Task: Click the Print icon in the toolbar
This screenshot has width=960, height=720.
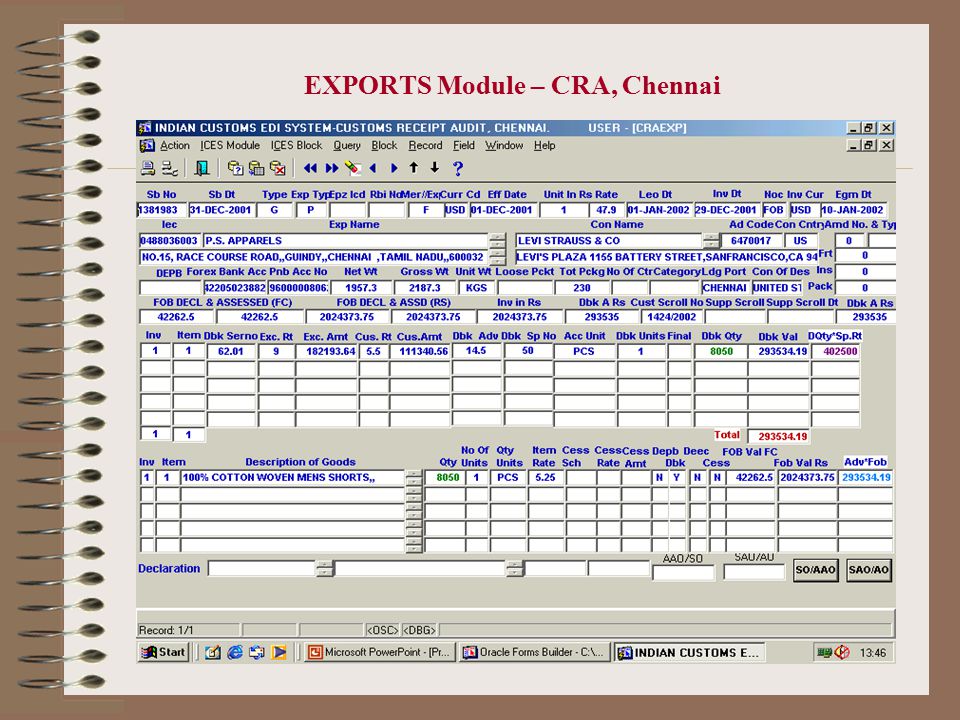Action: click(x=148, y=168)
